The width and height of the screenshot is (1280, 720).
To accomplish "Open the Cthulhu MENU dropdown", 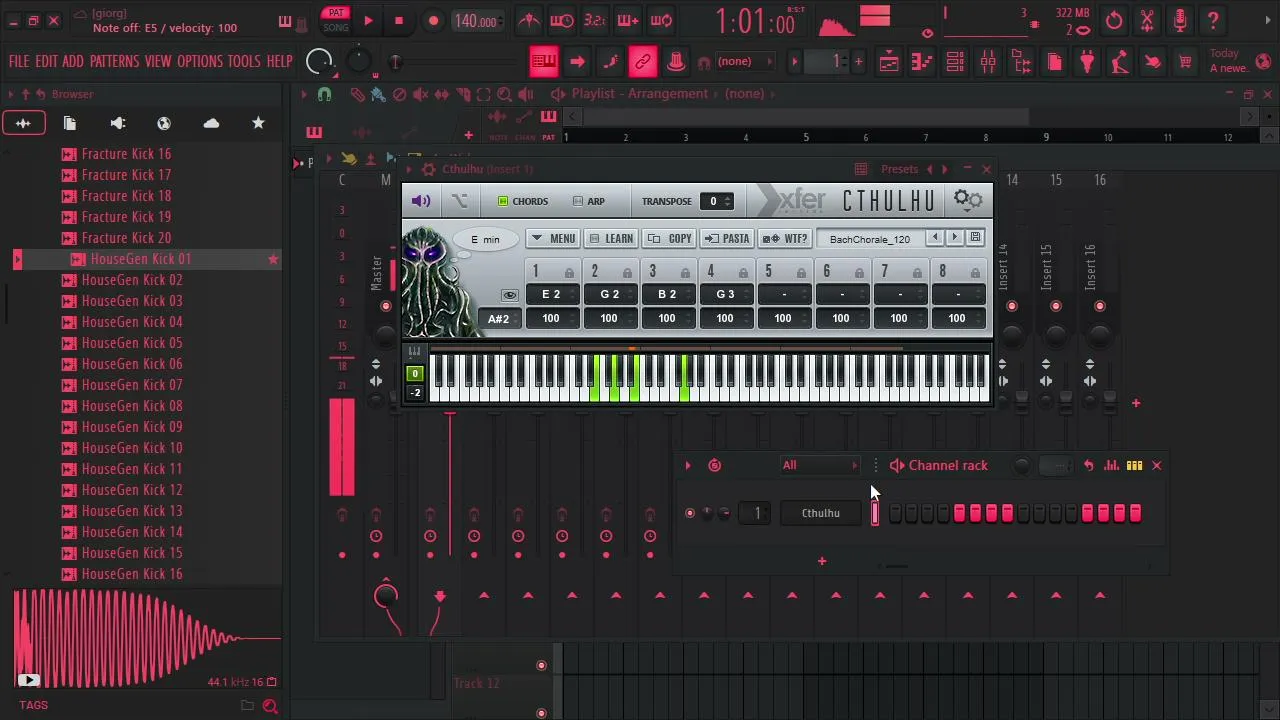I will 551,239.
